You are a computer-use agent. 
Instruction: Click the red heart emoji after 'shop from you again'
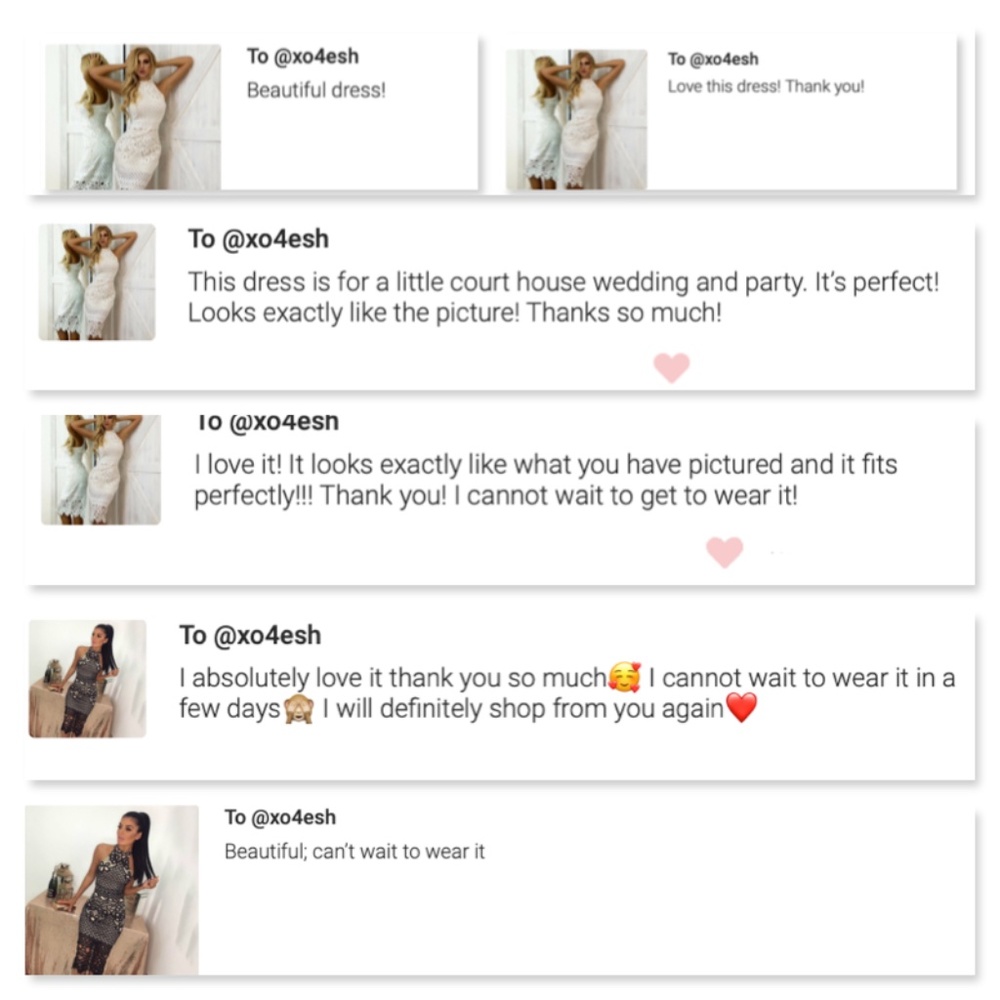point(742,708)
